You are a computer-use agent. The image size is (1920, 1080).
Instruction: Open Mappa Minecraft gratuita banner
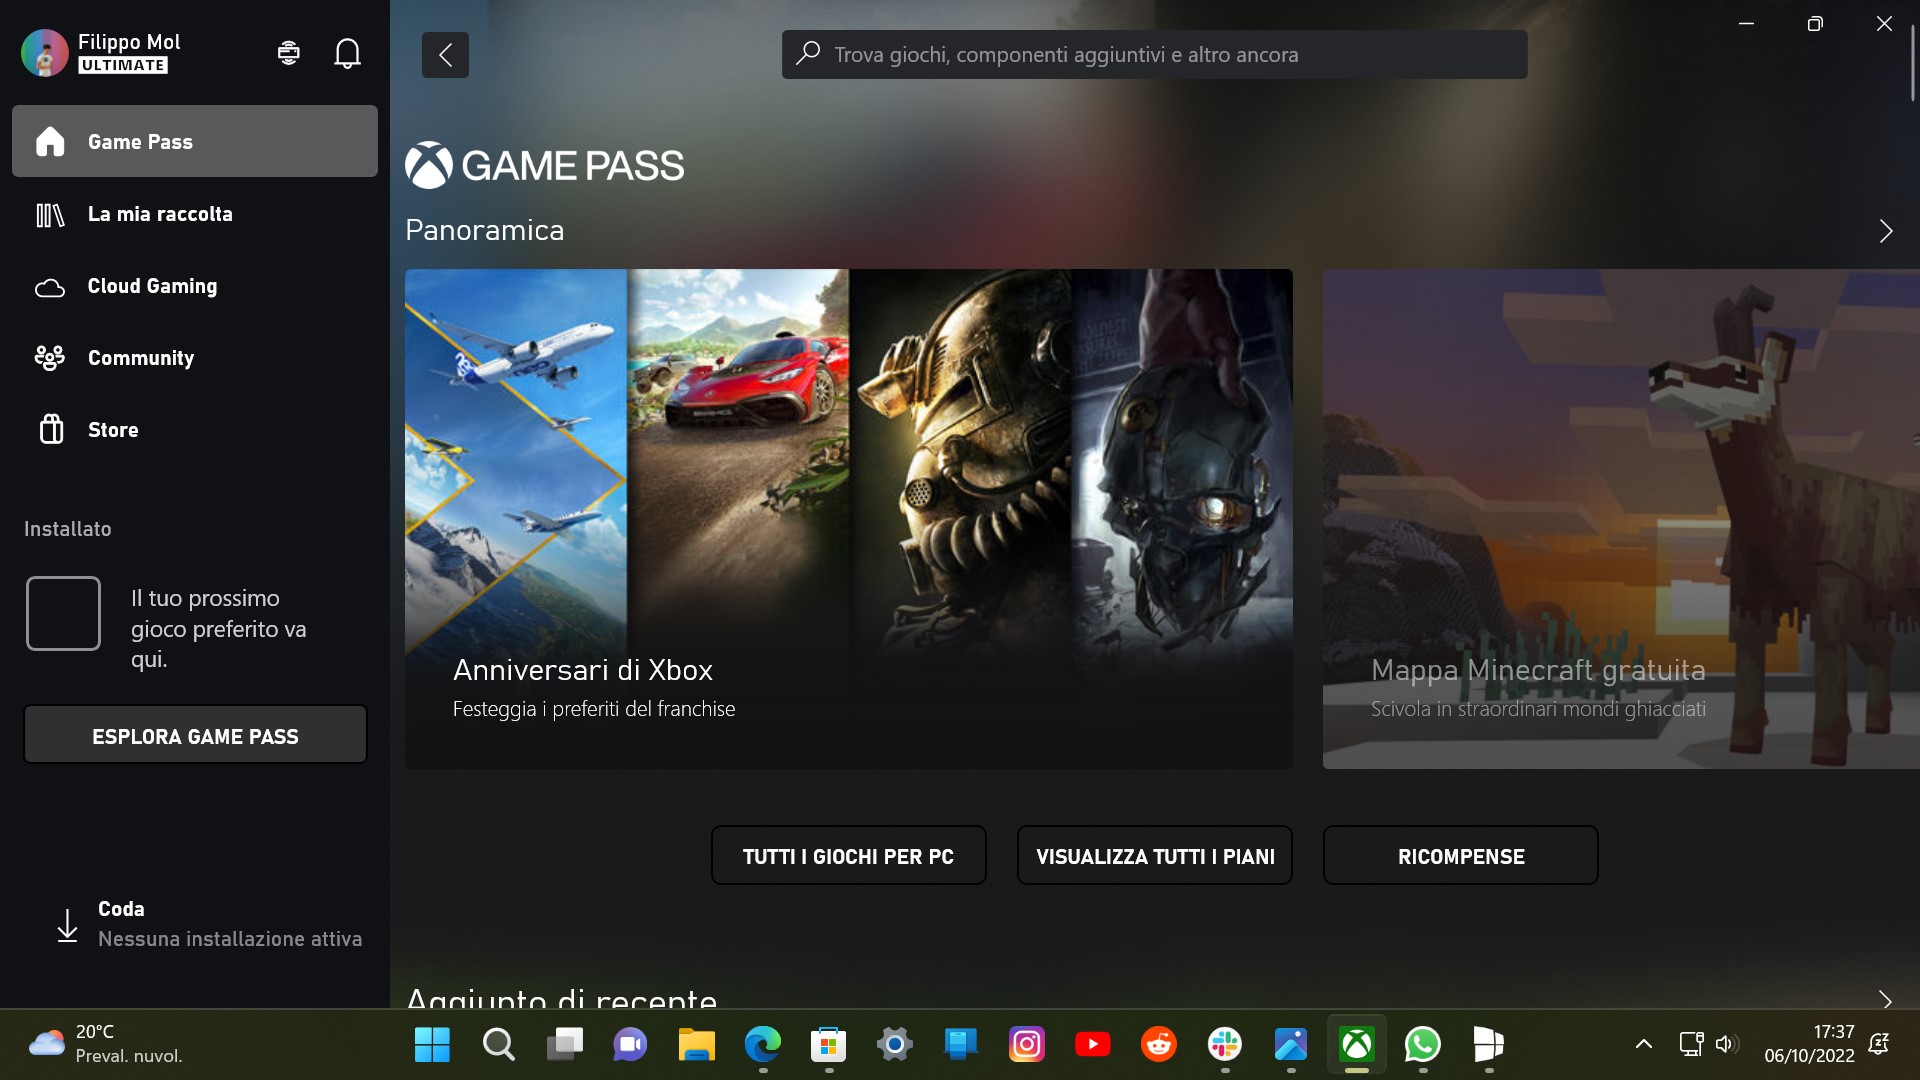pos(1621,518)
